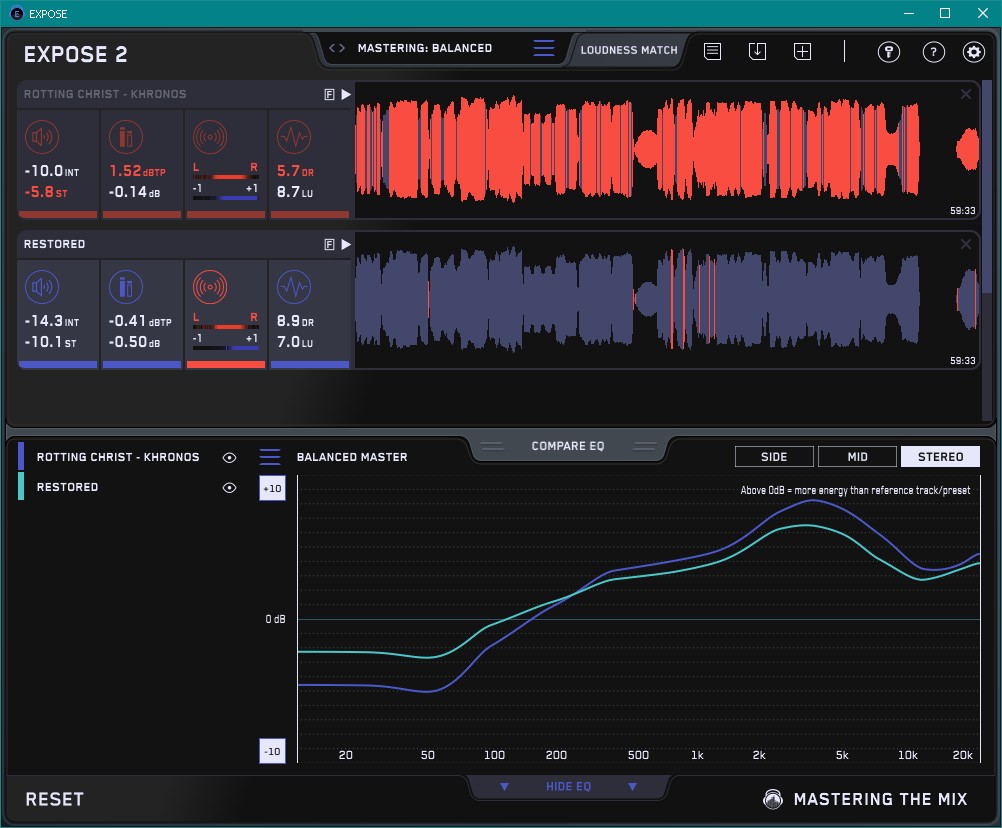The image size is (1002, 828).
Task: Play the Restored track
Action: (x=346, y=244)
